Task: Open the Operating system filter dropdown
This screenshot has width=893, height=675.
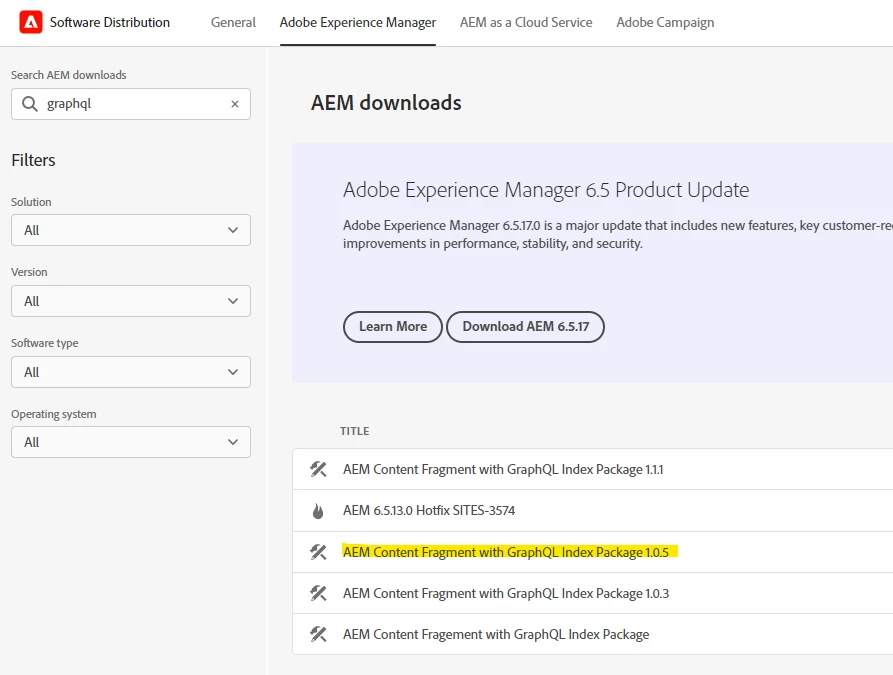Action: tap(131, 442)
